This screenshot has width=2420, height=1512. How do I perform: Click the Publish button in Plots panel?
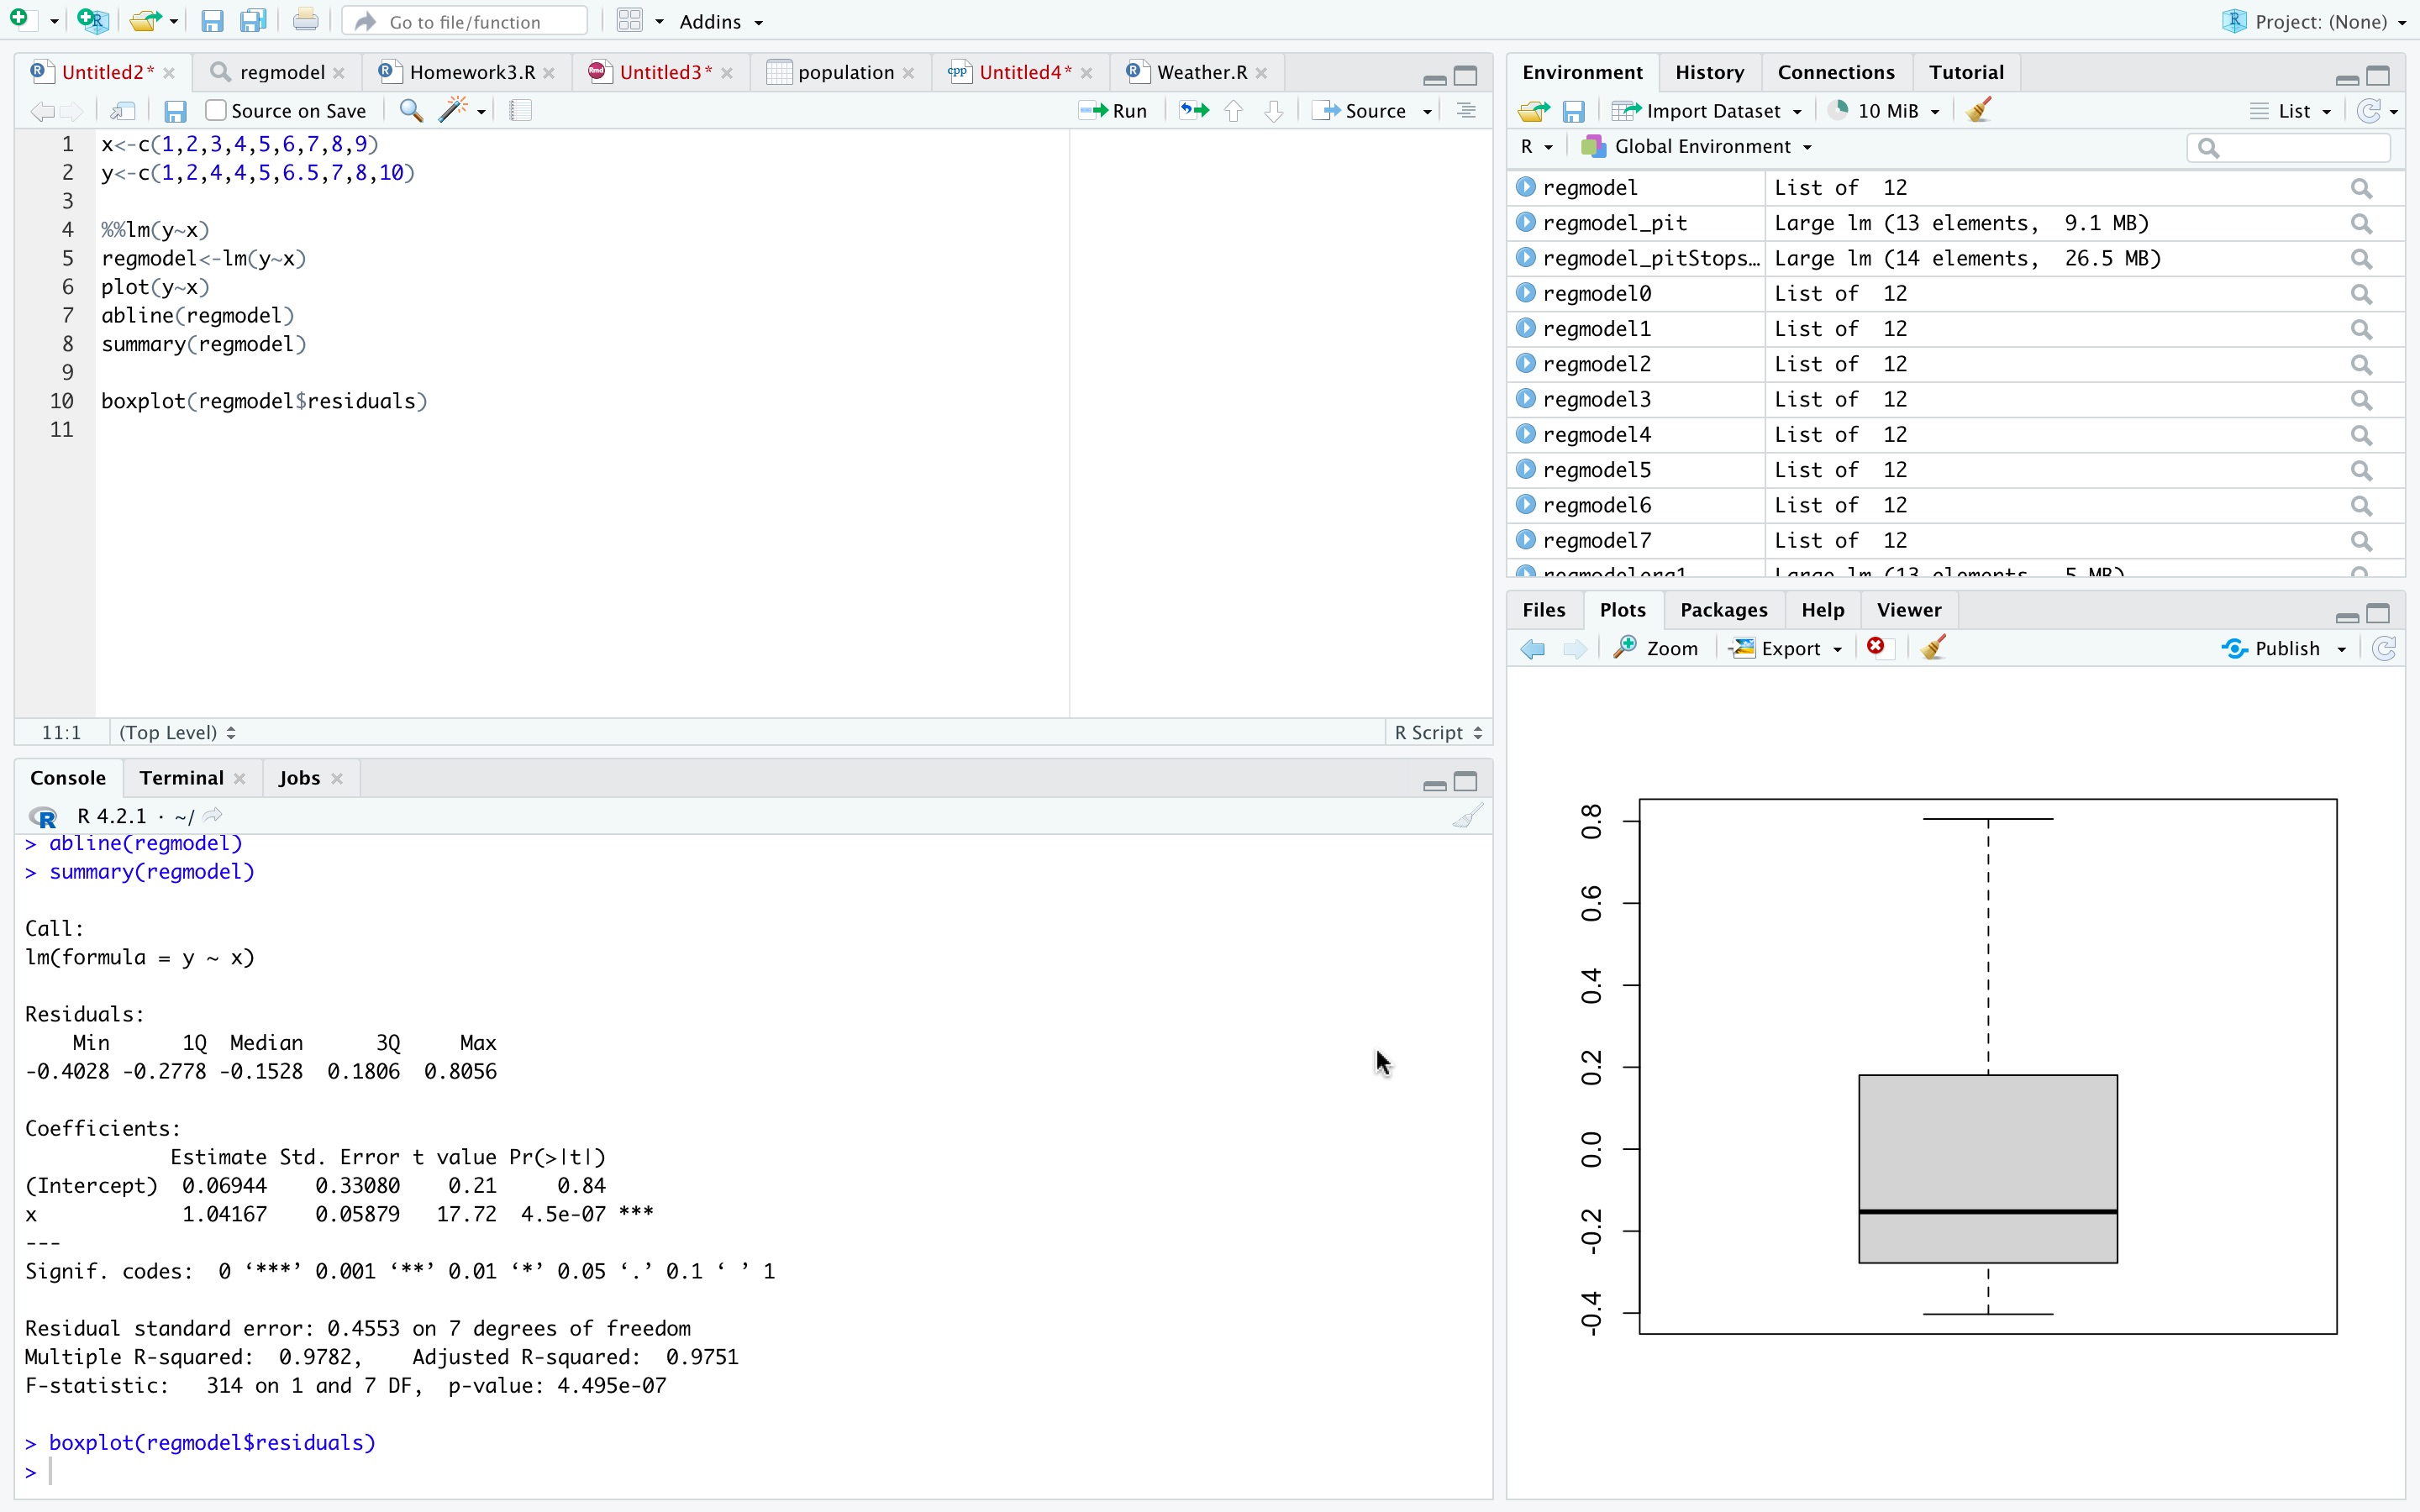pyautogui.click(x=2282, y=648)
